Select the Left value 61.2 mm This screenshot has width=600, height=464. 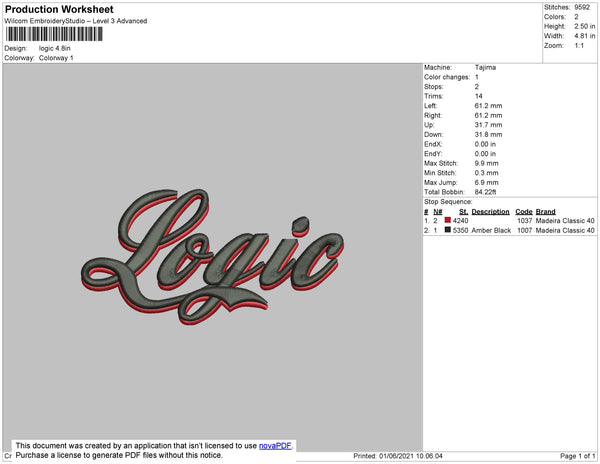click(488, 106)
